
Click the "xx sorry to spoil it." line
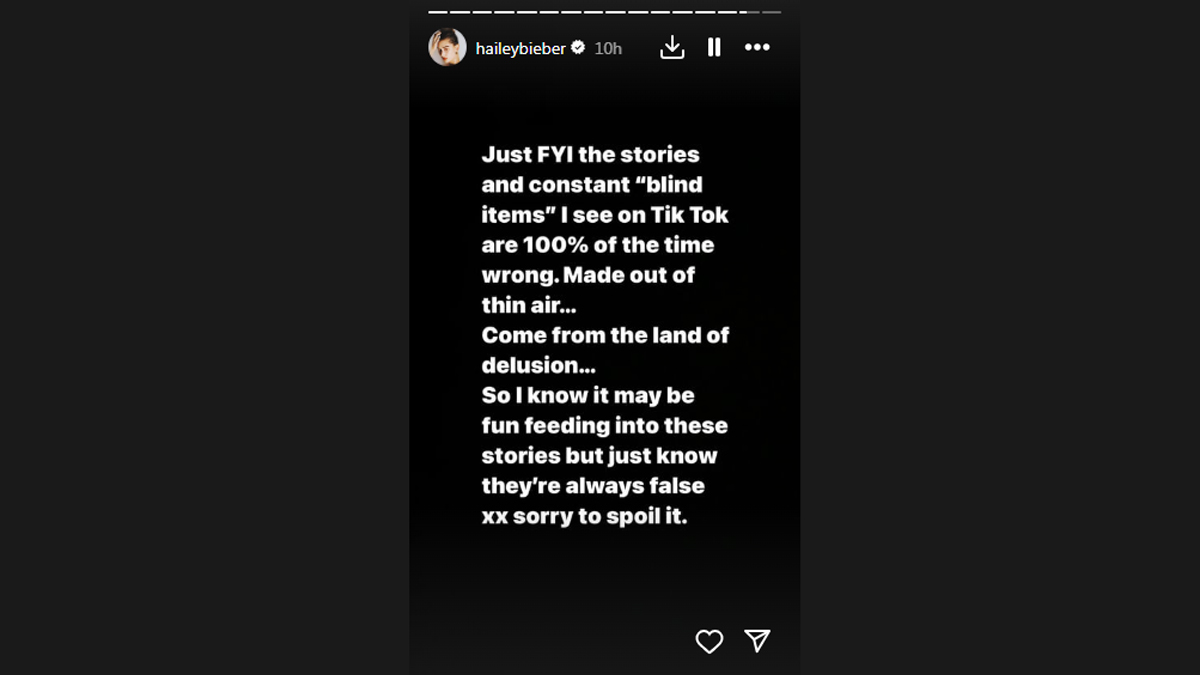point(584,516)
